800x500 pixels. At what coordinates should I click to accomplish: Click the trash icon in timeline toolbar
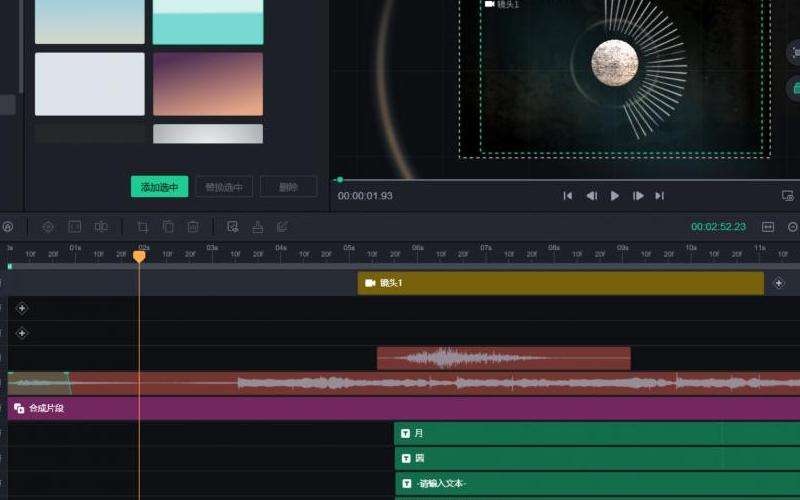coord(193,227)
